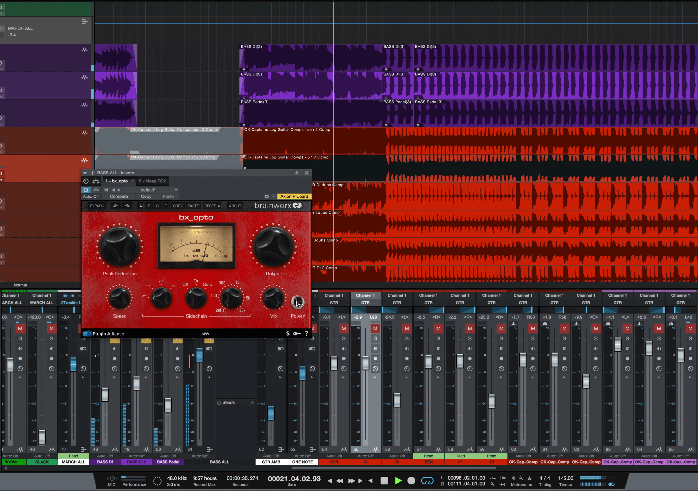Click the return to zero button beside stop

pyautogui.click(x=370, y=480)
